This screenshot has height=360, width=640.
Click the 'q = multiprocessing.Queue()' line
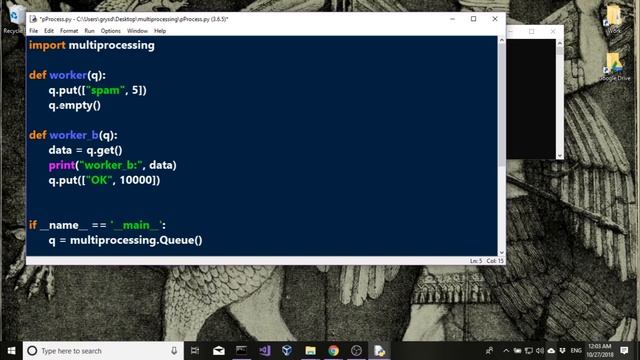click(126, 240)
